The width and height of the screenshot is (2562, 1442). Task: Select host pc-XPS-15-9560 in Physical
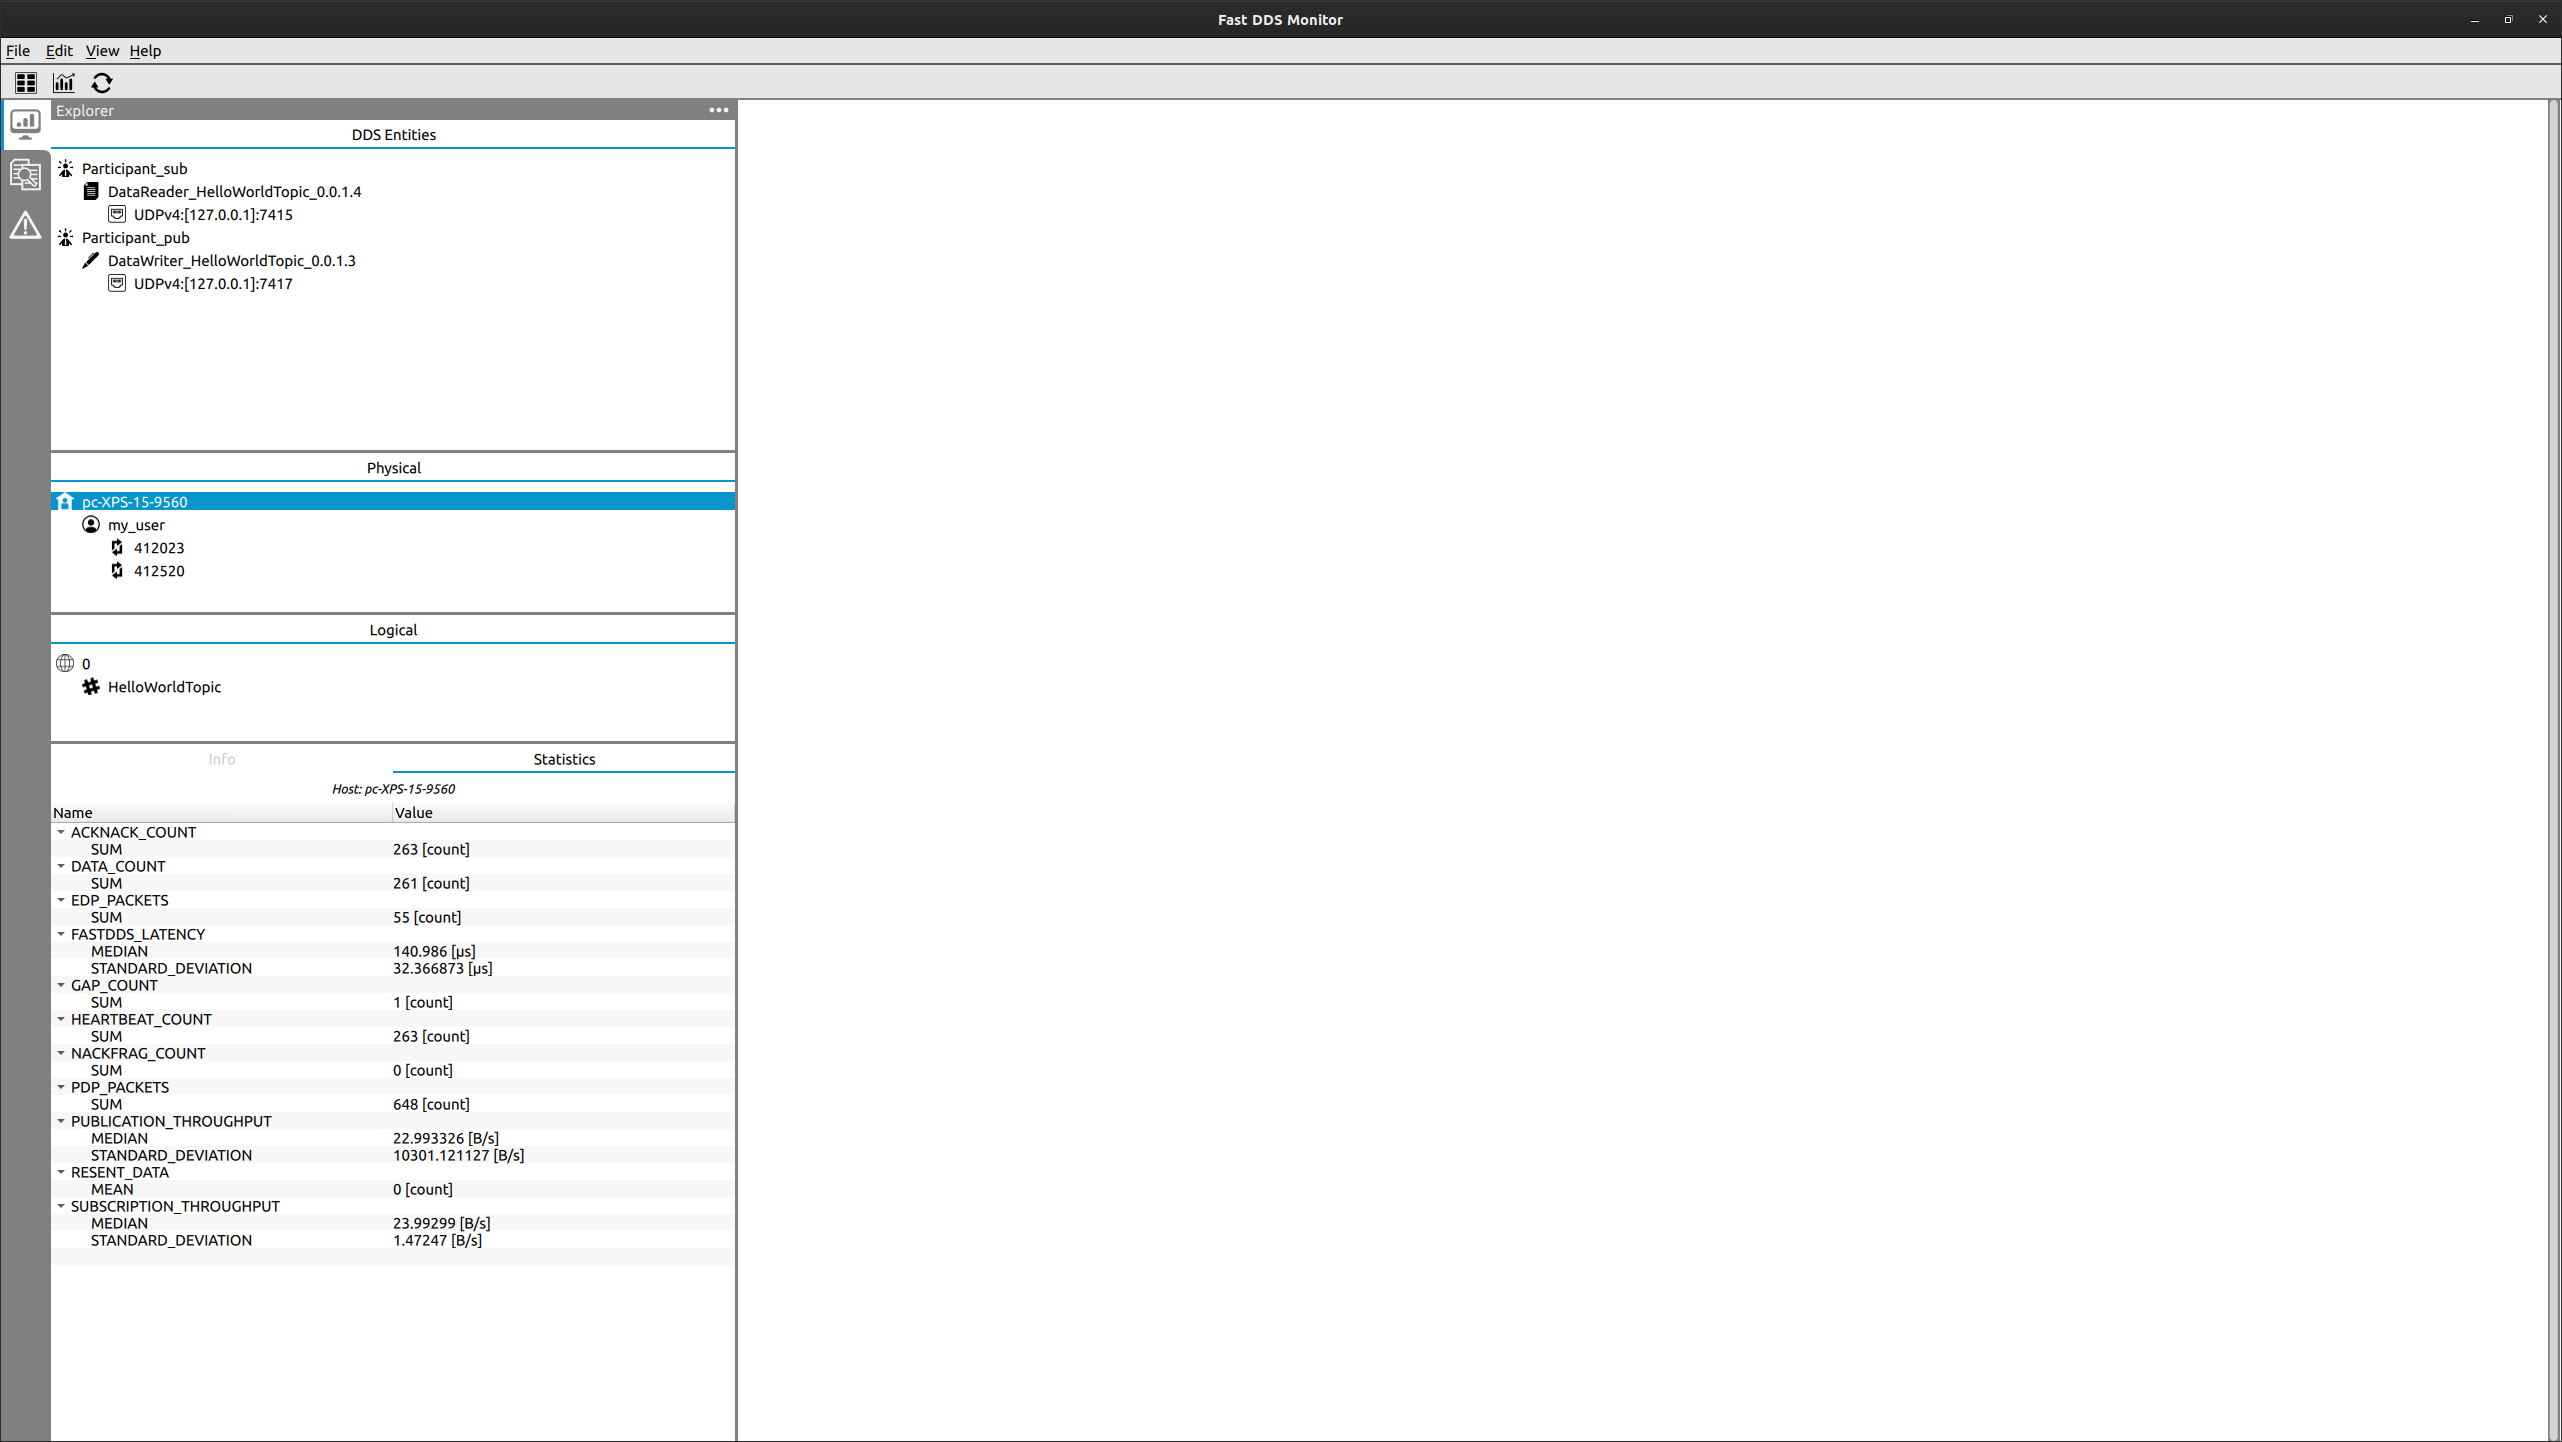[393, 501]
